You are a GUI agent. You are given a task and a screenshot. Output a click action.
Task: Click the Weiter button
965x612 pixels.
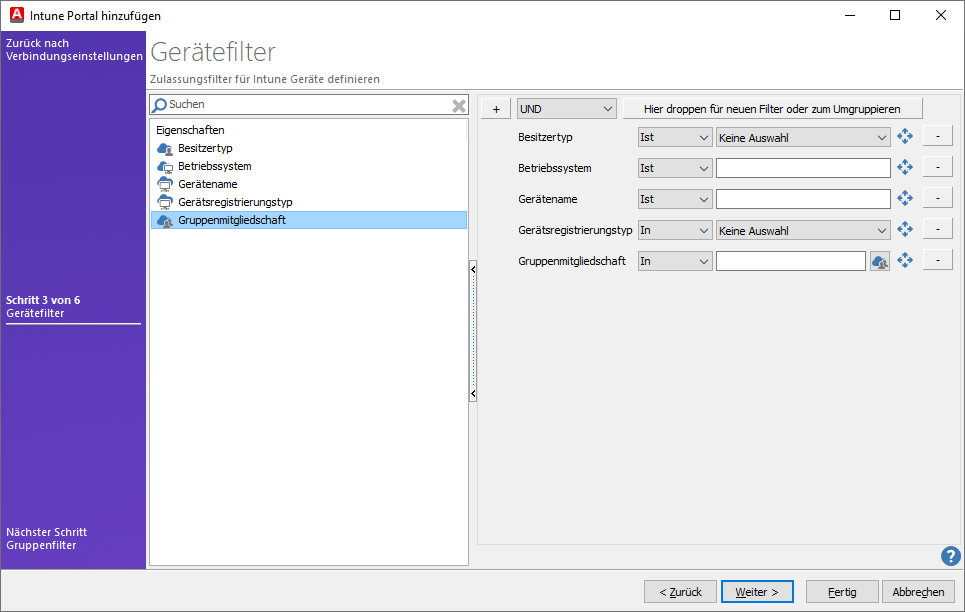tap(757, 592)
